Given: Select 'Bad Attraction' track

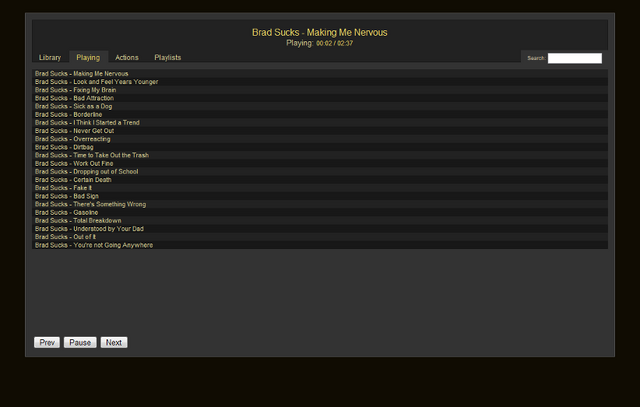Looking at the screenshot, I should tap(320, 98).
